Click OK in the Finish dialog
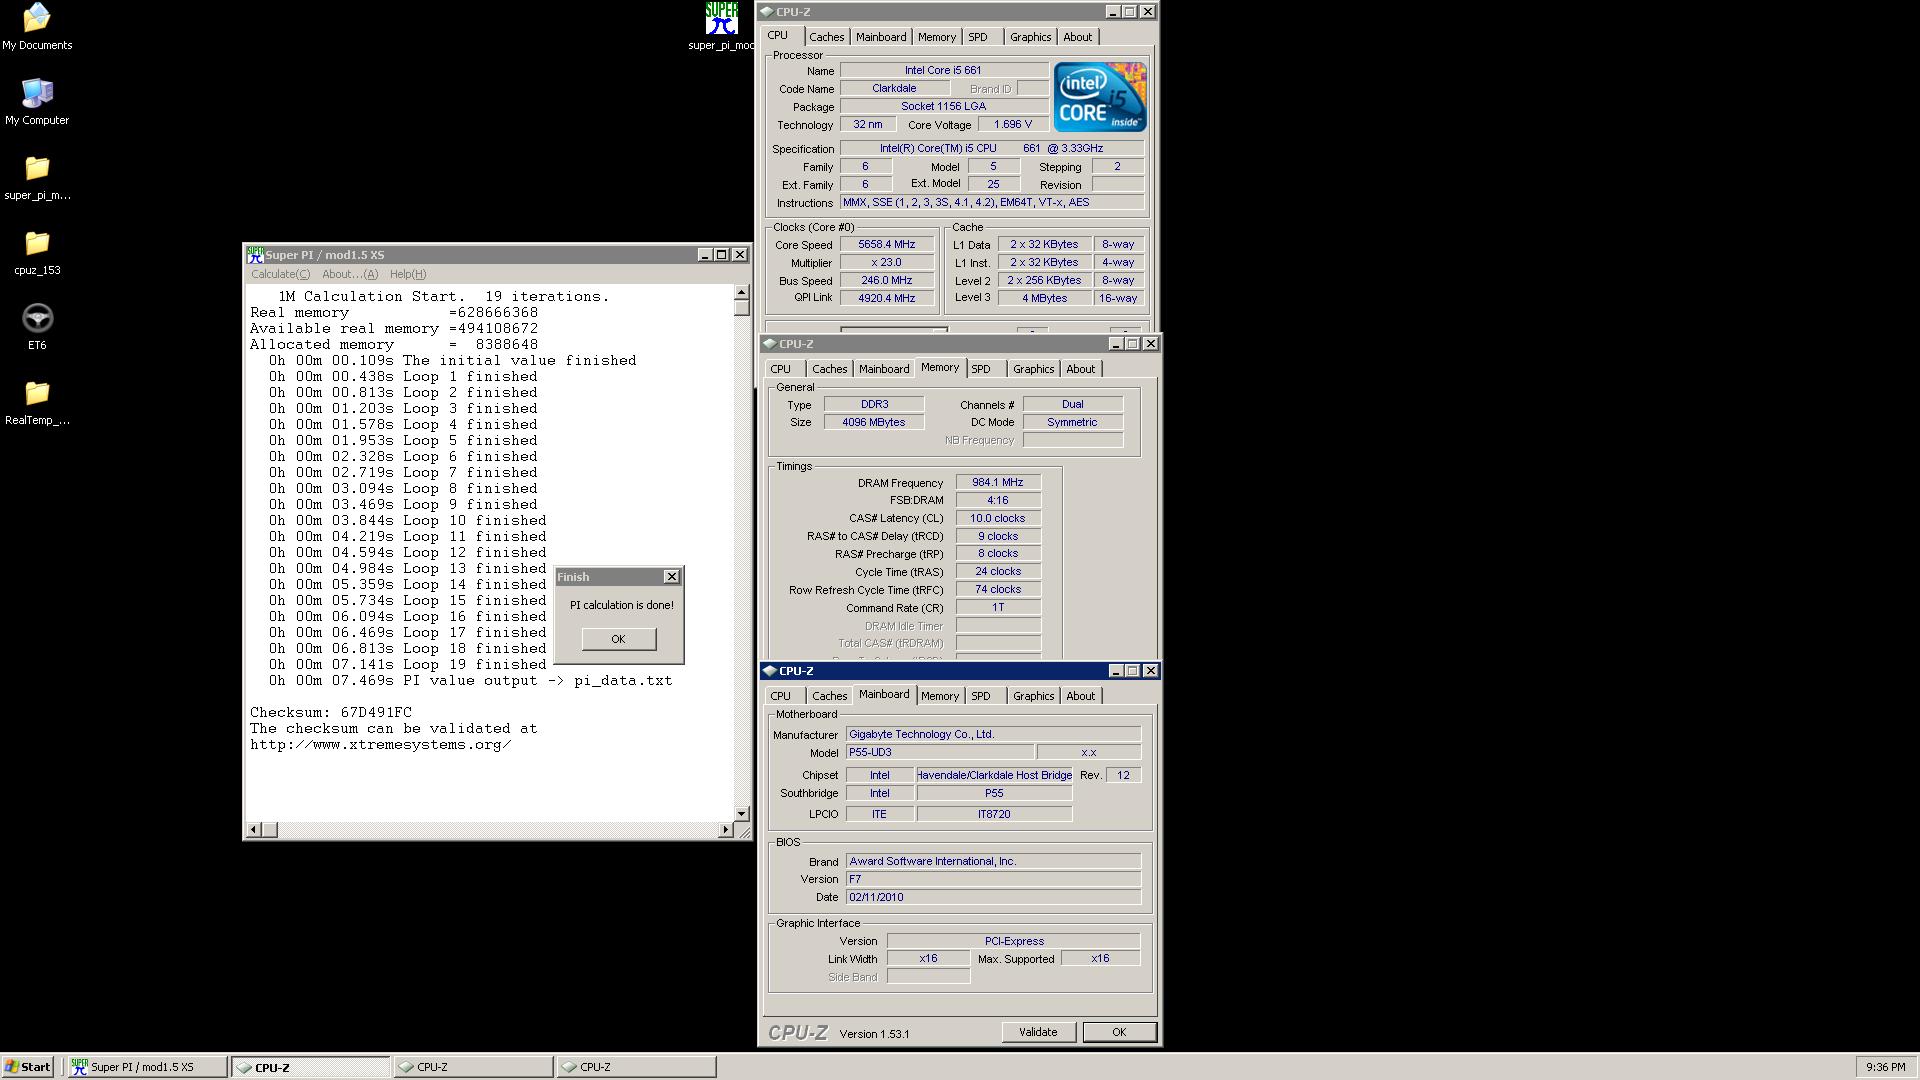The width and height of the screenshot is (1920, 1080). (618, 639)
